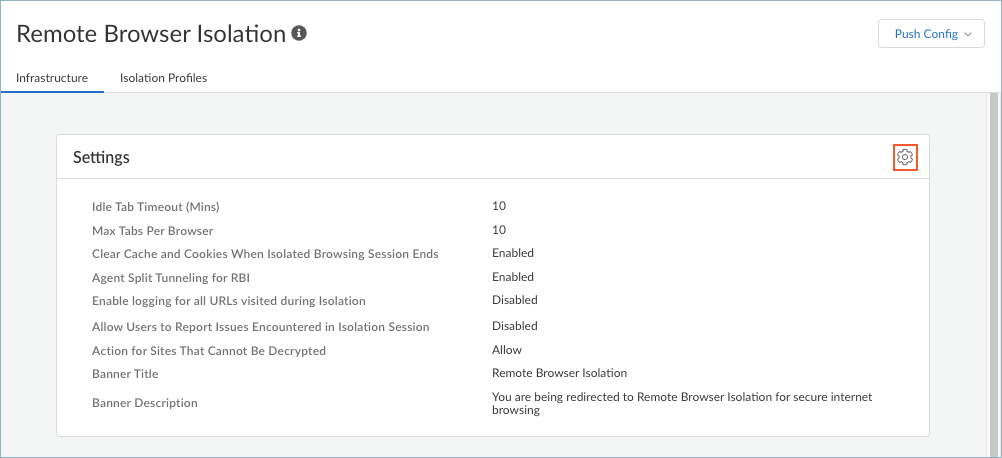The image size is (1002, 458).
Task: Open the Isolation Profiles tab
Action: 163,78
